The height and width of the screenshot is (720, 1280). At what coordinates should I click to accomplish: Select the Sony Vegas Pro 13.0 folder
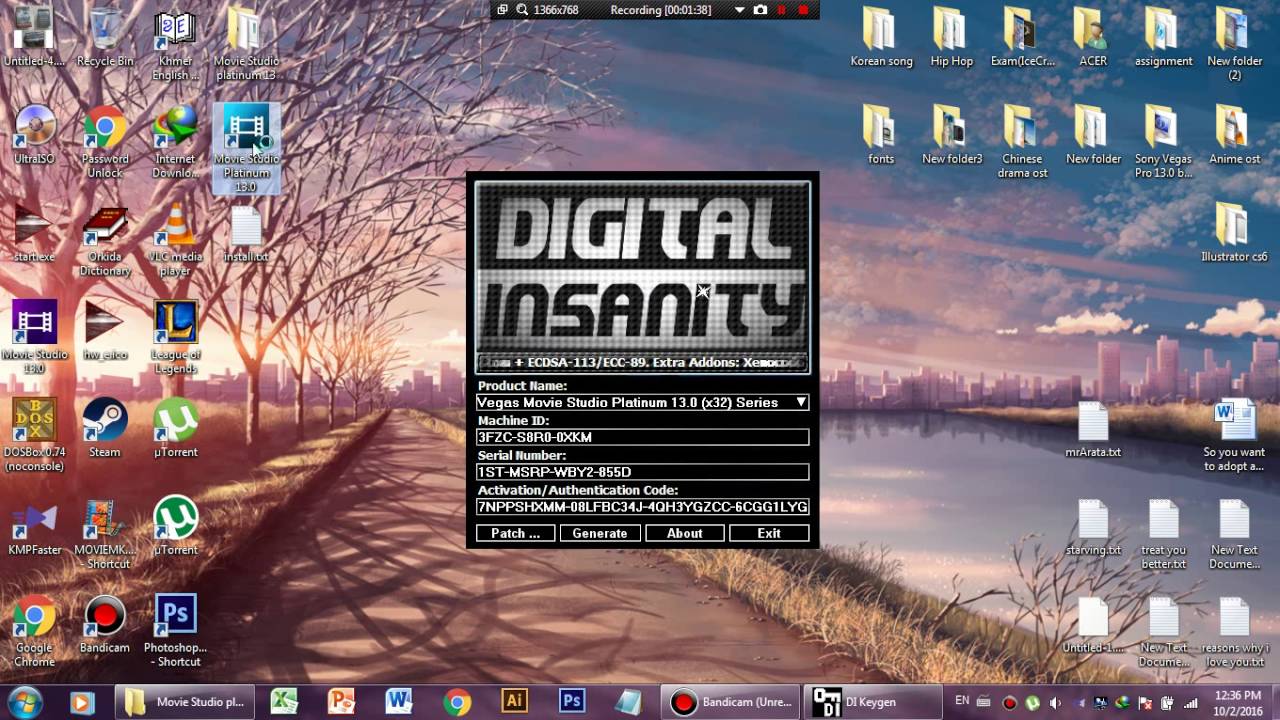coord(1163,142)
